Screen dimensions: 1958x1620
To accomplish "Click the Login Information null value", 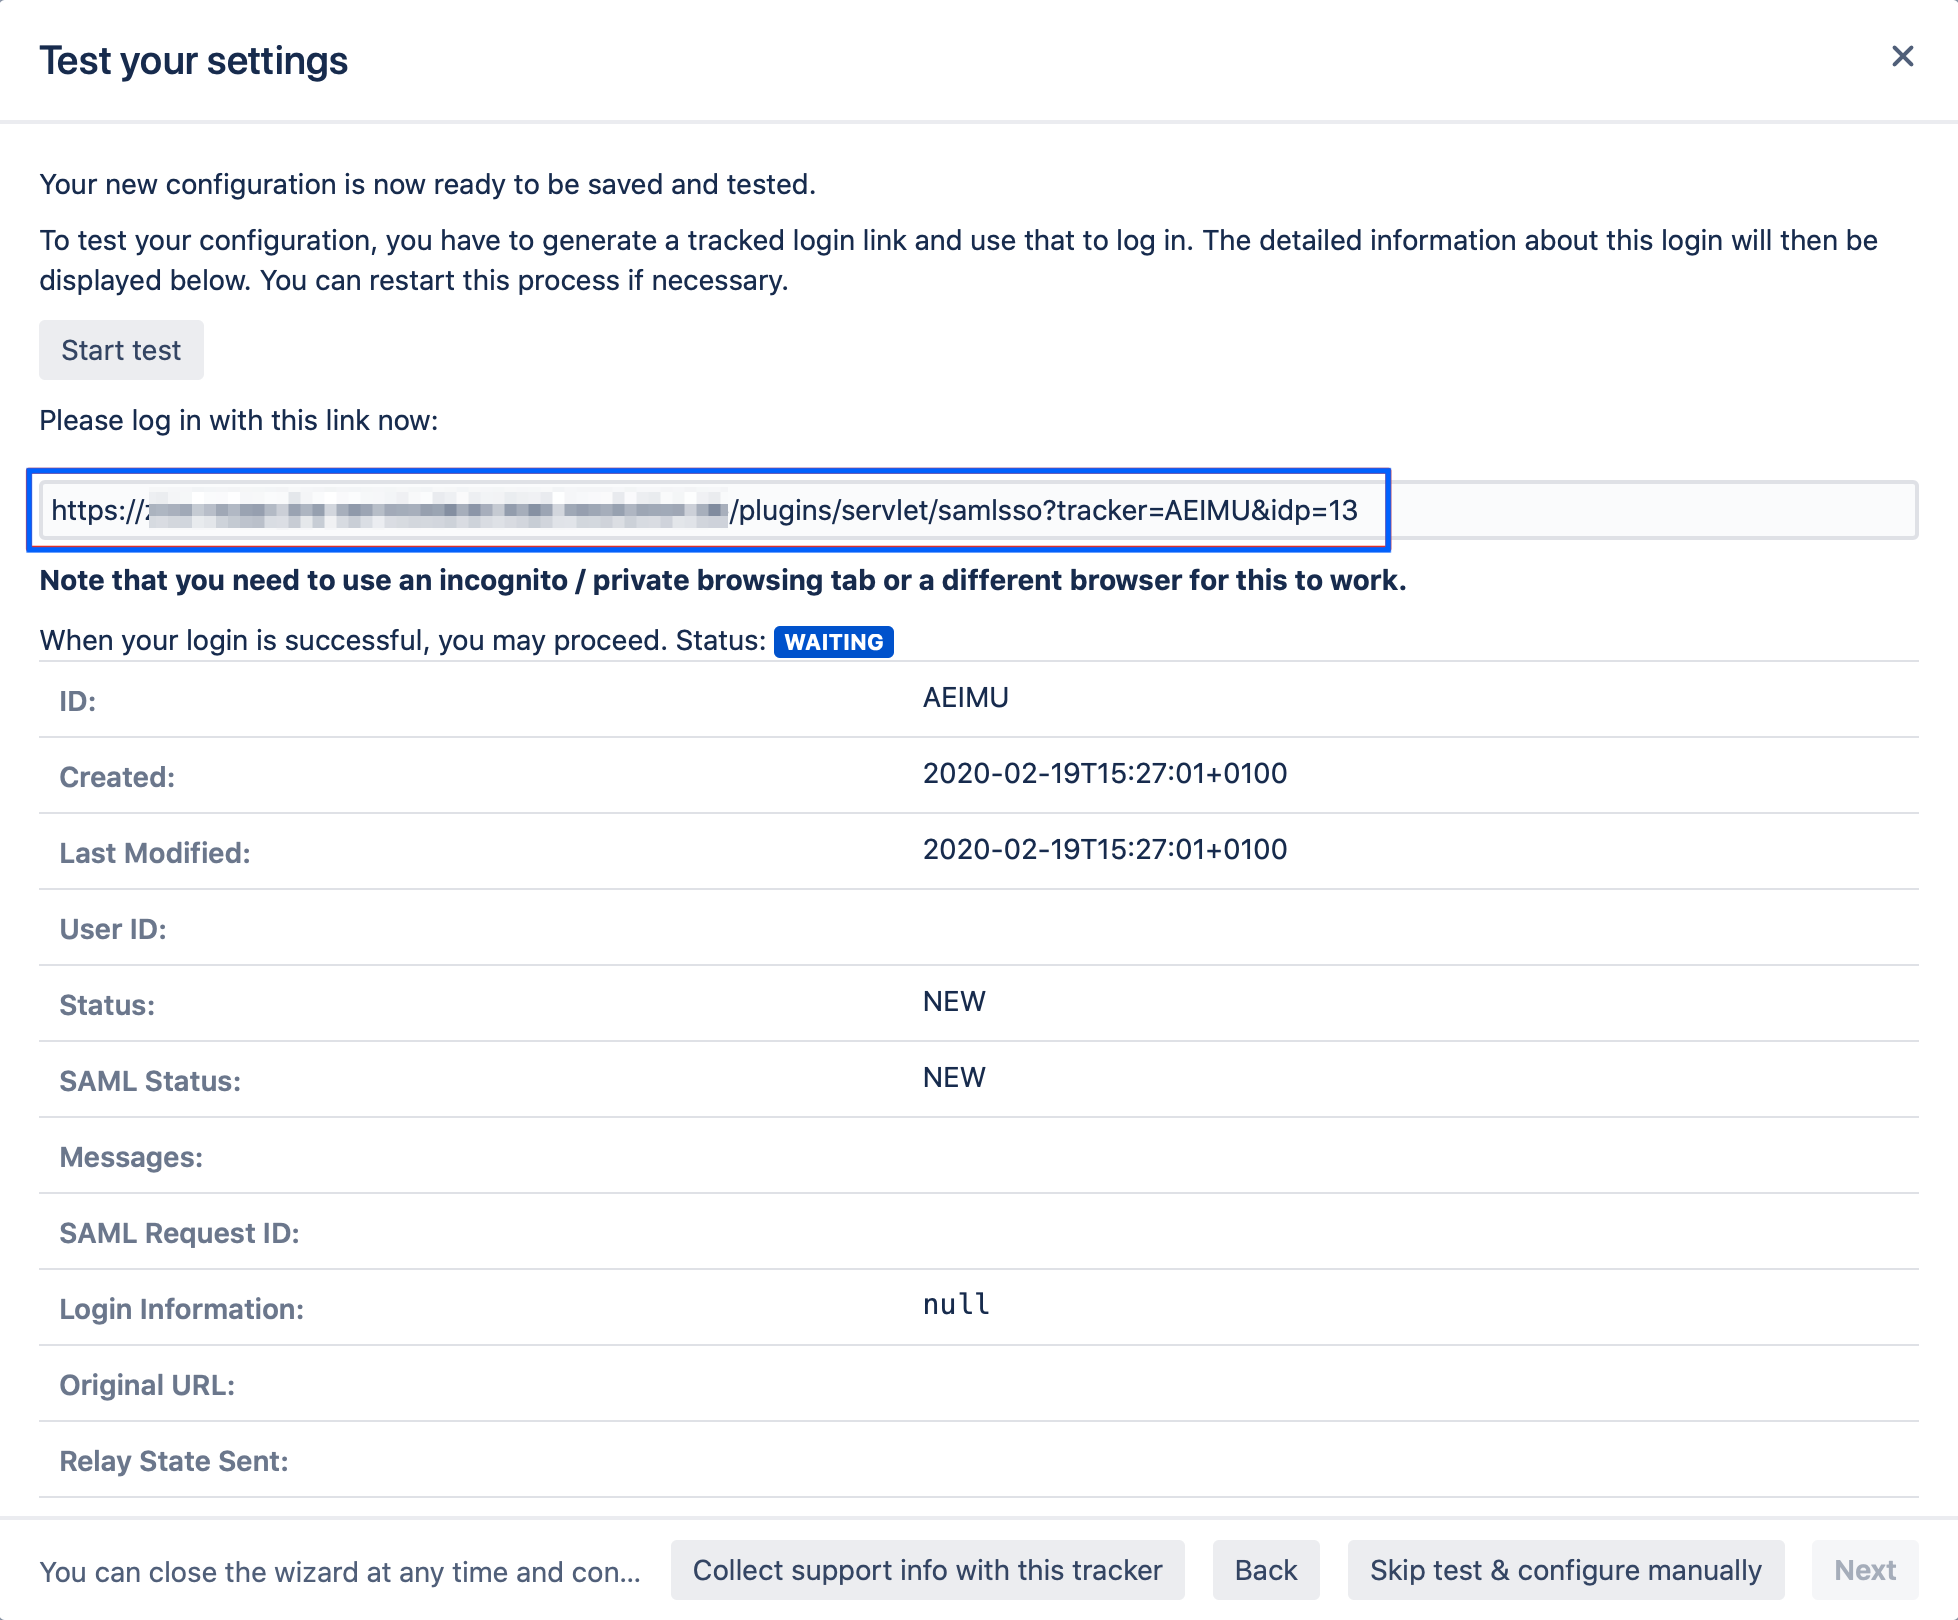I will [956, 1305].
